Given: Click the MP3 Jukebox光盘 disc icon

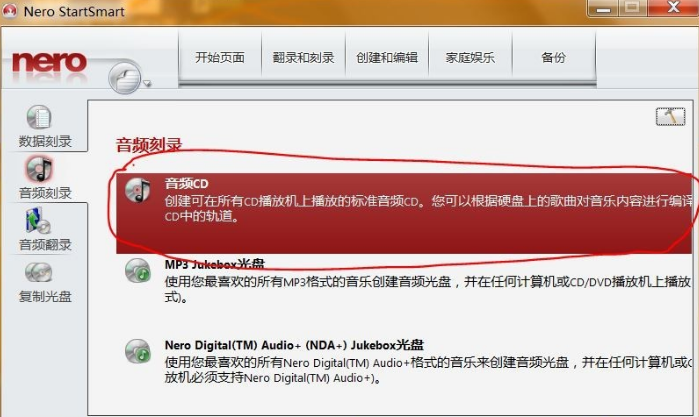Looking at the screenshot, I should pyautogui.click(x=138, y=270).
